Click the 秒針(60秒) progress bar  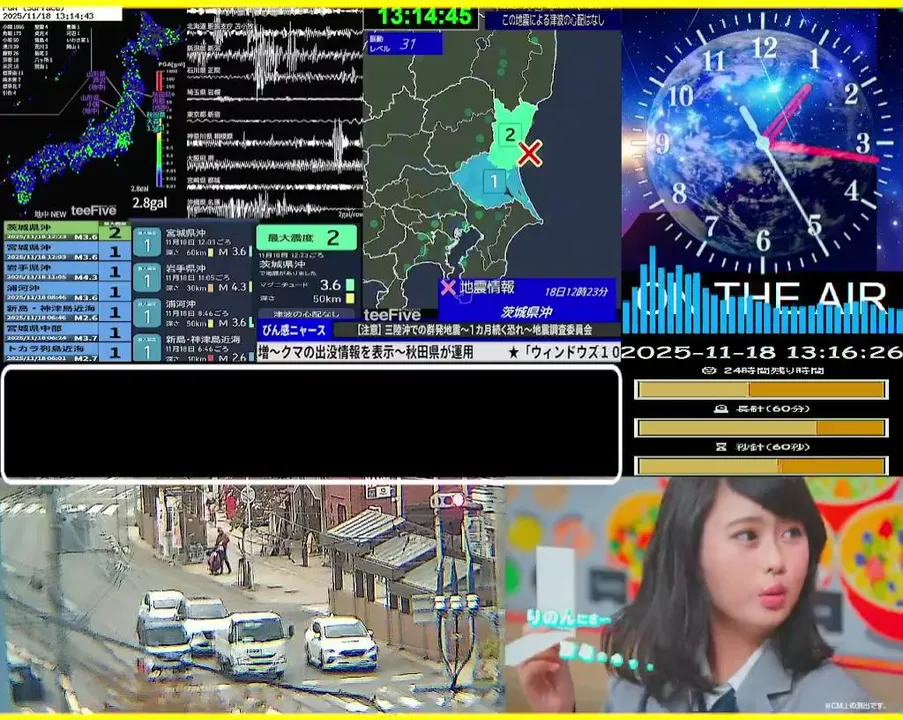(761, 465)
